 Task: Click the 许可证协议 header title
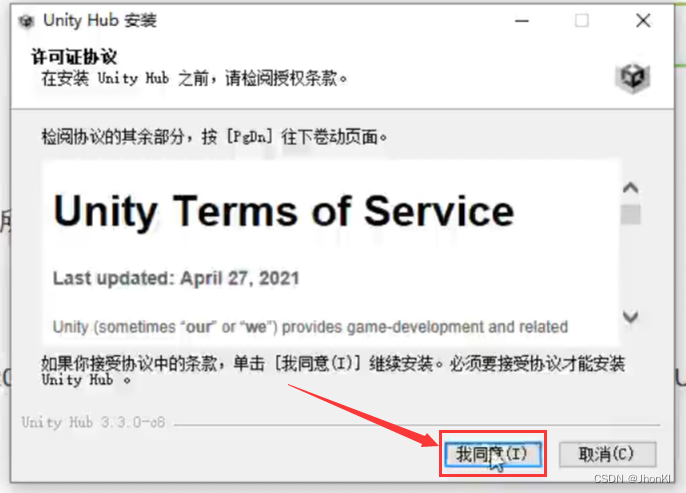pyautogui.click(x=74, y=57)
